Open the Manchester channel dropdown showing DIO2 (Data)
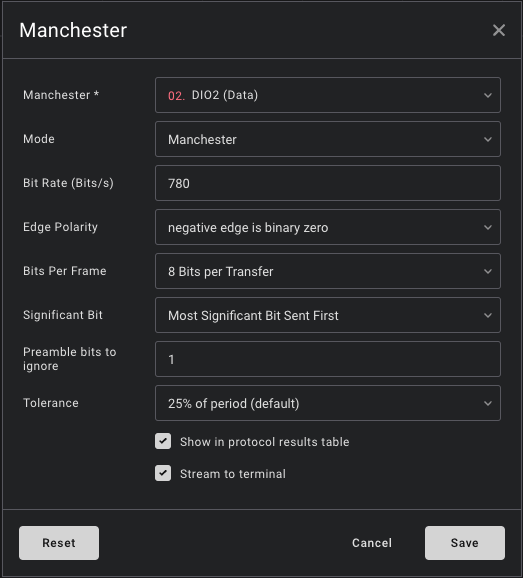Screen dimensions: 523x578 tap(328, 95)
